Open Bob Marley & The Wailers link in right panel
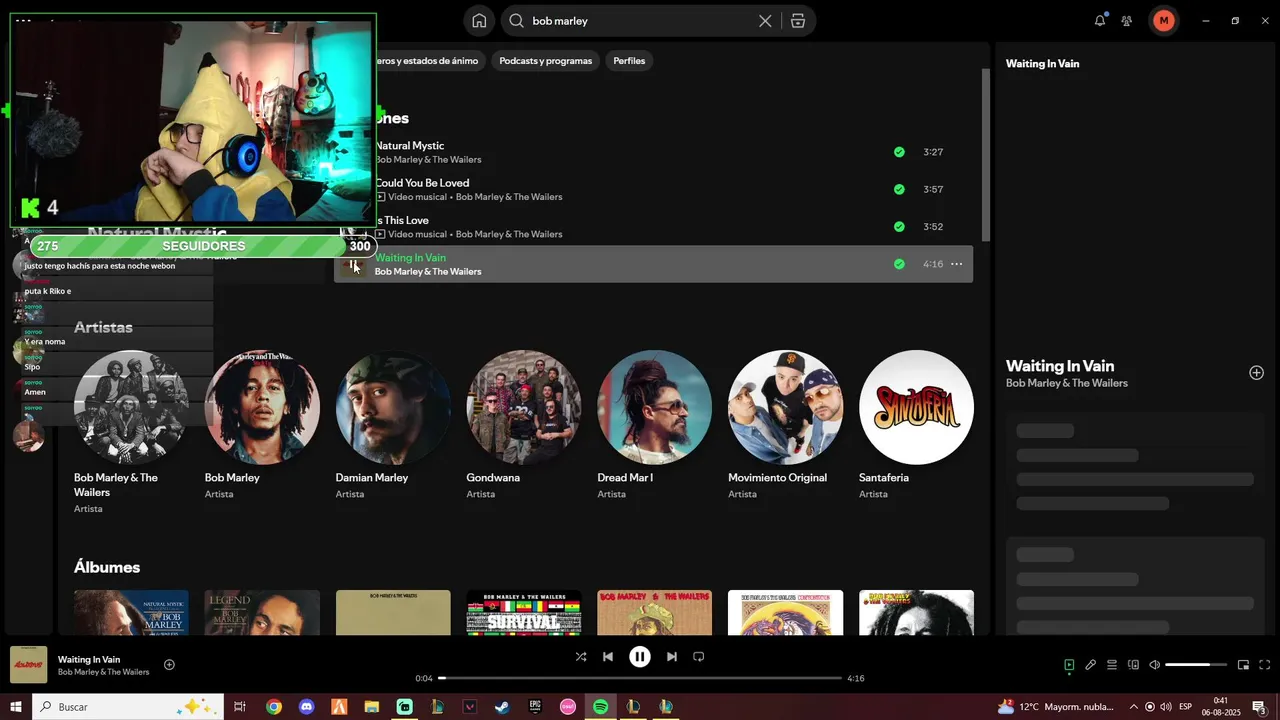This screenshot has height=720, width=1280. [x=1067, y=383]
